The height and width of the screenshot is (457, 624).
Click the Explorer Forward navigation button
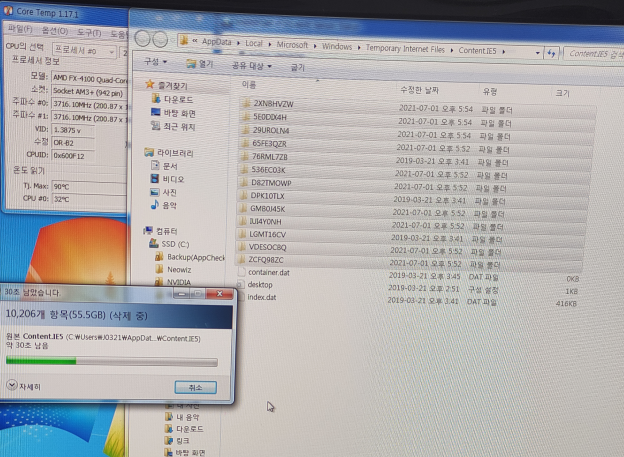click(160, 39)
